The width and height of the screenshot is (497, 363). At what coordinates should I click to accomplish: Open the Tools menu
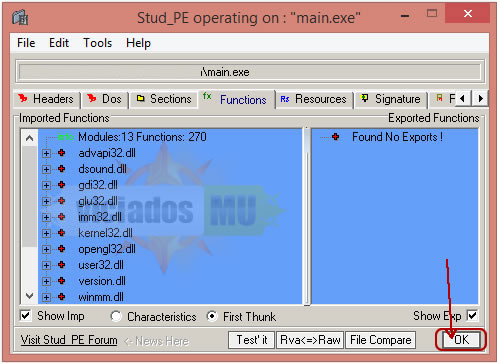coord(98,43)
